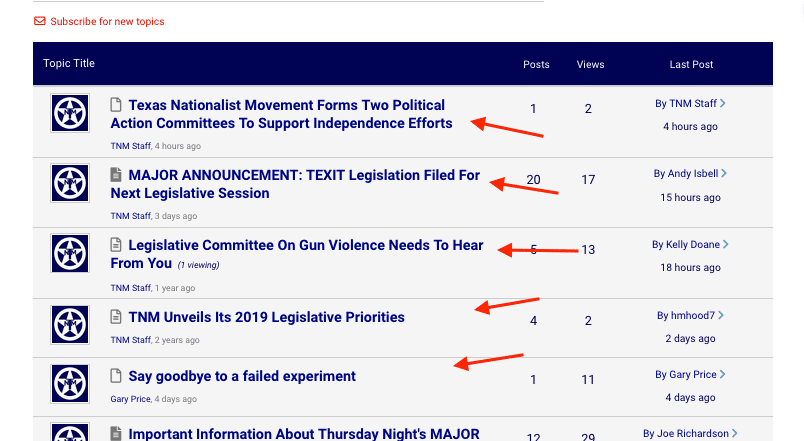Click chevron next to By Andy Isbell
The height and width of the screenshot is (441, 804).
[724, 173]
